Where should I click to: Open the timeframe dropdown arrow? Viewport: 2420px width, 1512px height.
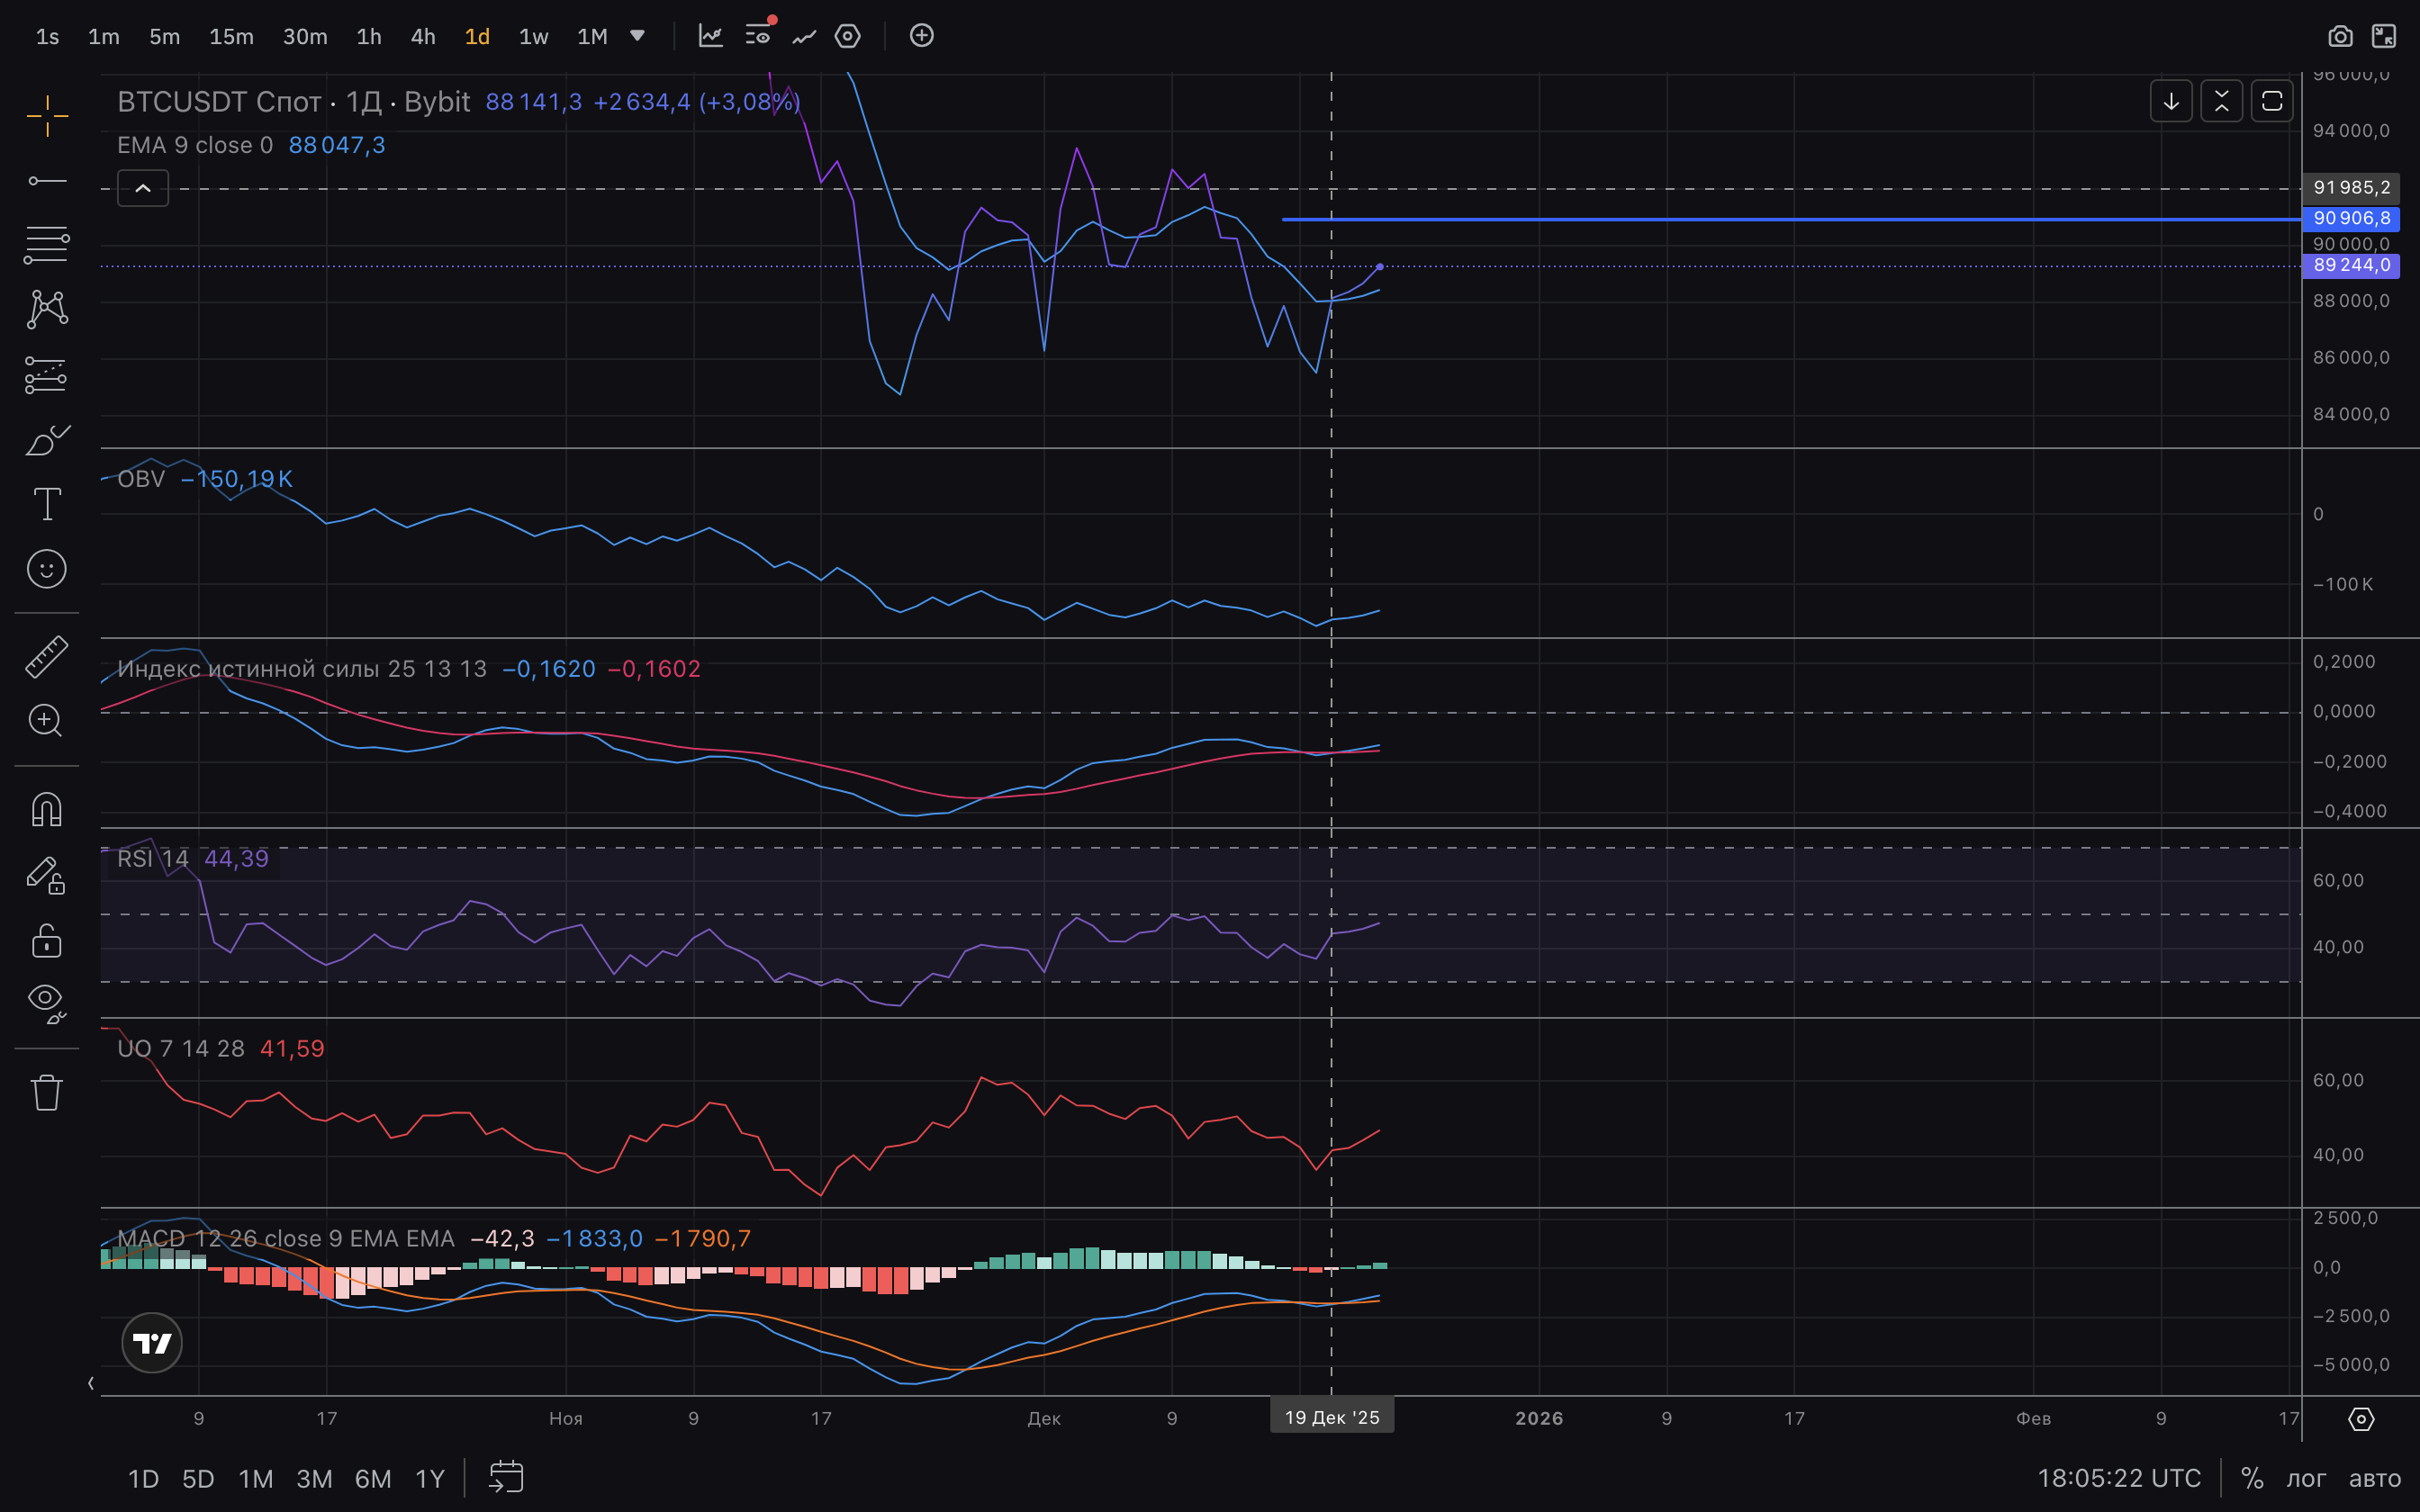(x=637, y=37)
